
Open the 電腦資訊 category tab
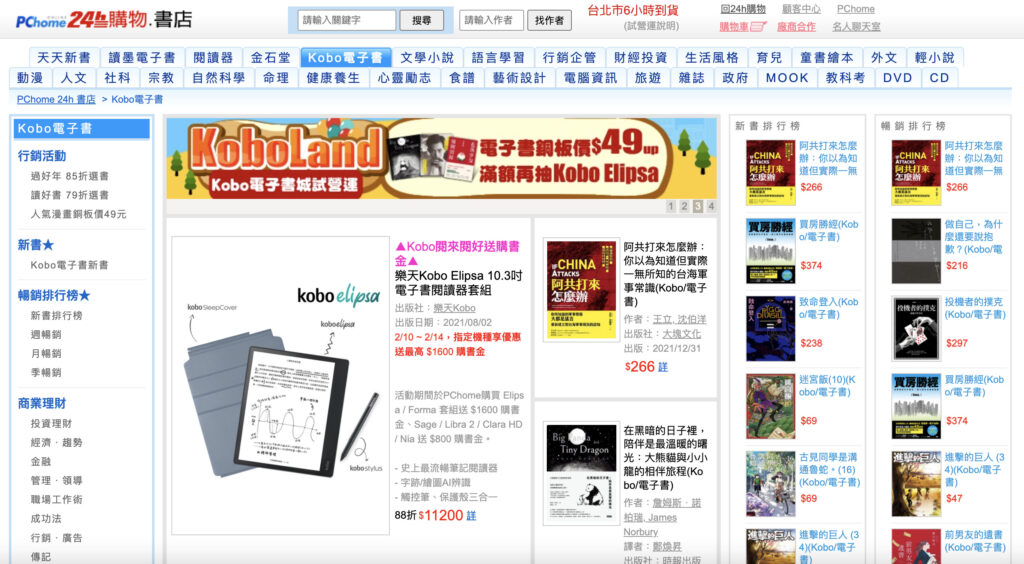coord(590,78)
